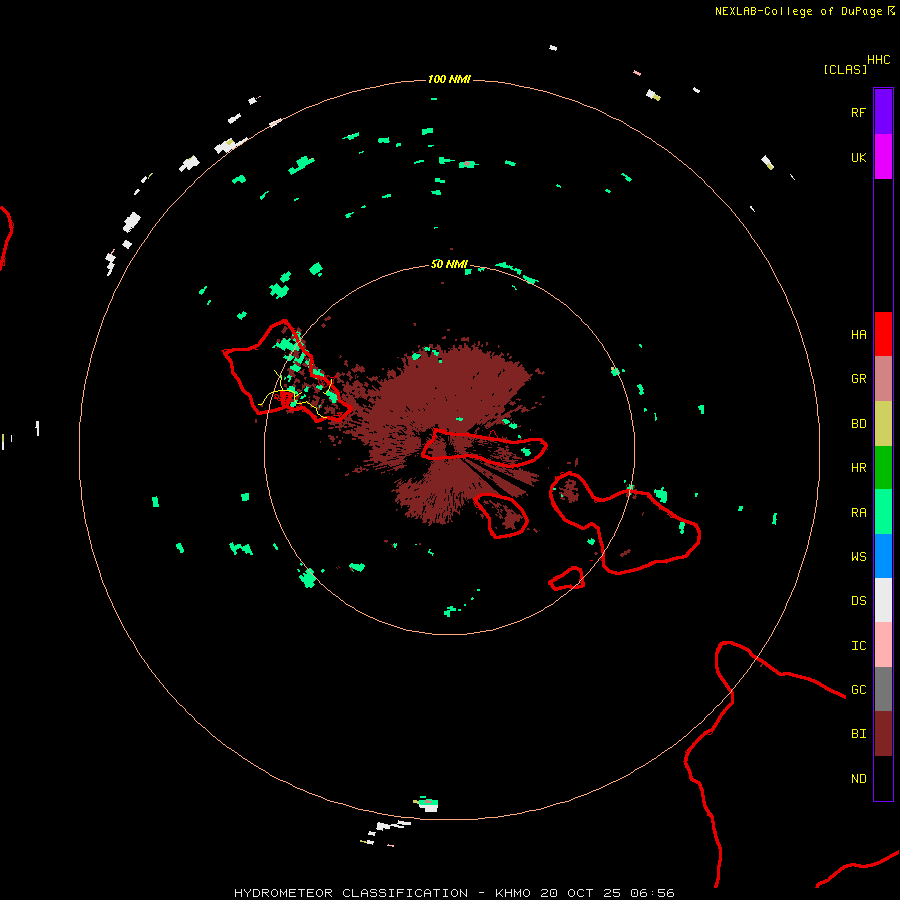This screenshot has width=900, height=900.
Task: Click the UK magenta legend swatch
Action: click(x=883, y=157)
